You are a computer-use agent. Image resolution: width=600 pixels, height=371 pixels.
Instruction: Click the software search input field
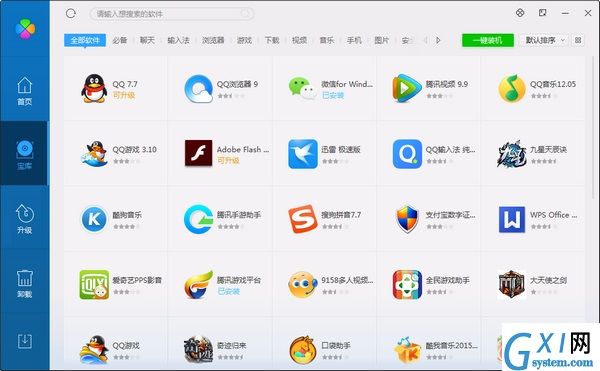point(172,14)
